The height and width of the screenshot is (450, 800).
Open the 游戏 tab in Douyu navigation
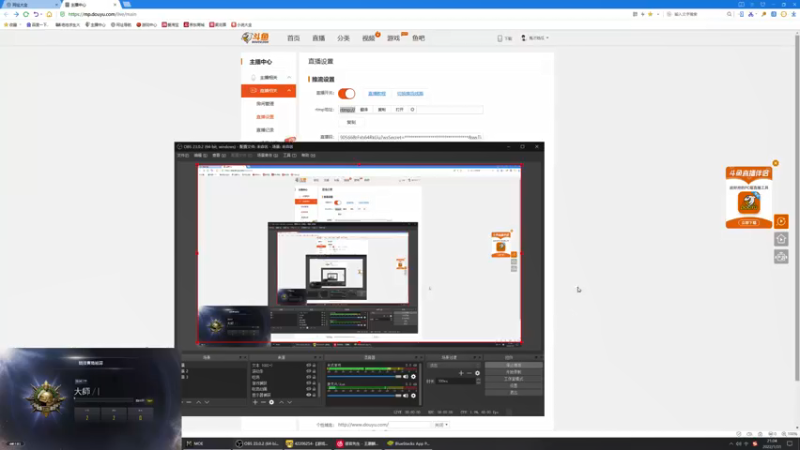point(393,38)
